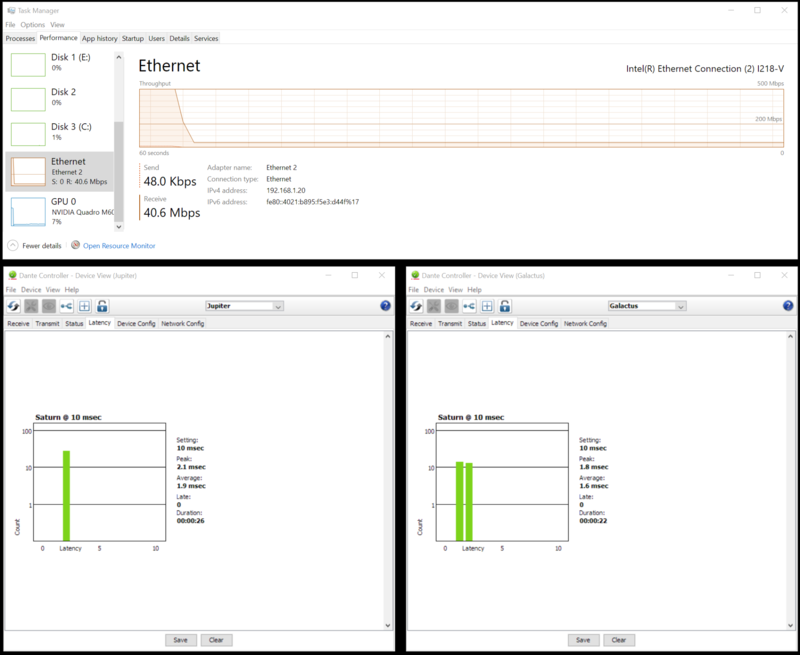The height and width of the screenshot is (655, 800).
Task: Refresh device information in the Jupiter window
Action: pyautogui.click(x=14, y=306)
